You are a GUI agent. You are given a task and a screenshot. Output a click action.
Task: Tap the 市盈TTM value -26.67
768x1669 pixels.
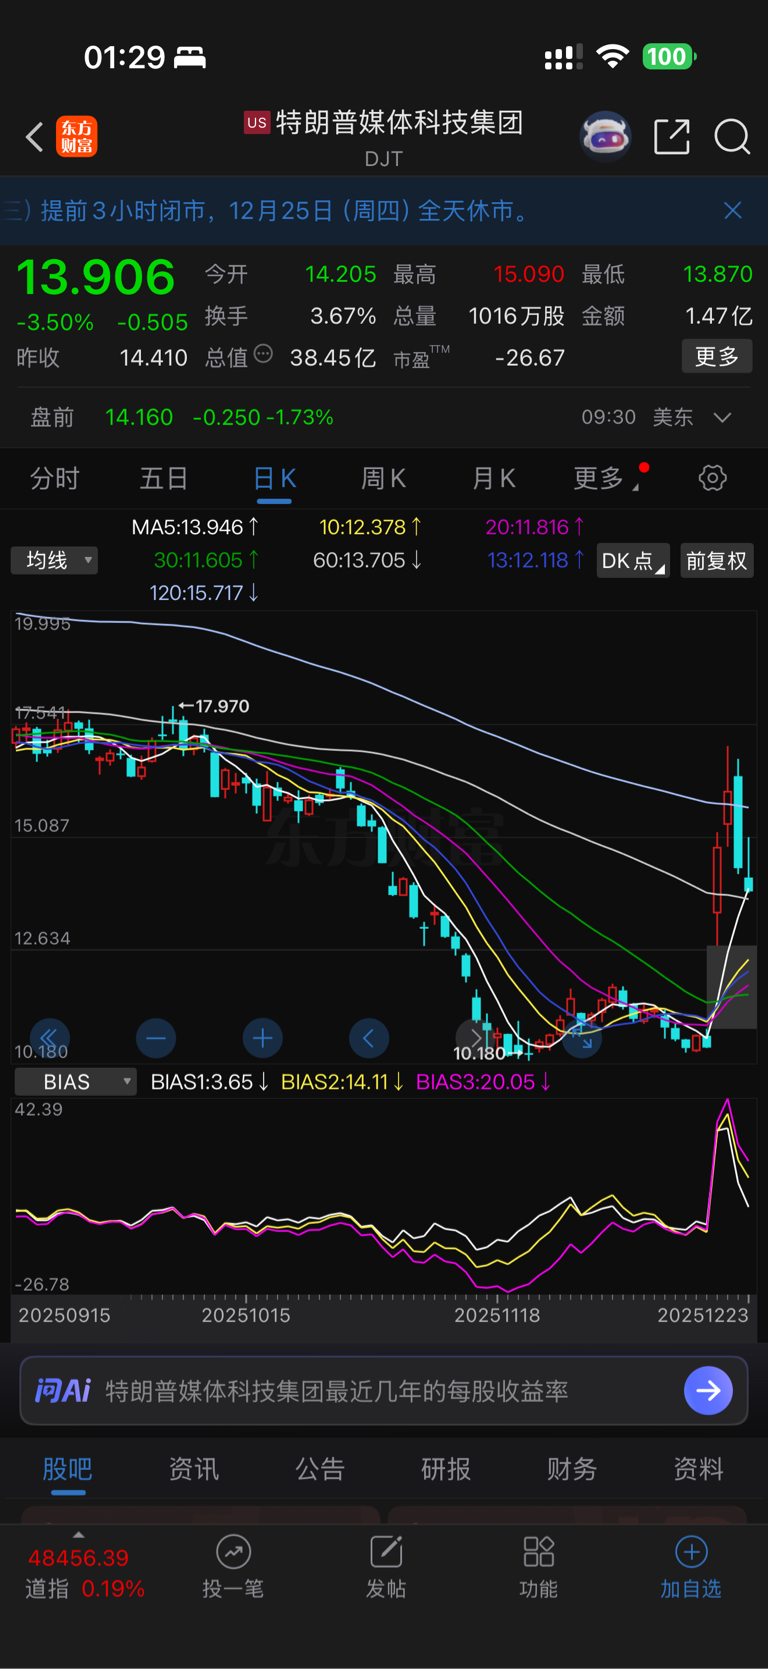[530, 358]
